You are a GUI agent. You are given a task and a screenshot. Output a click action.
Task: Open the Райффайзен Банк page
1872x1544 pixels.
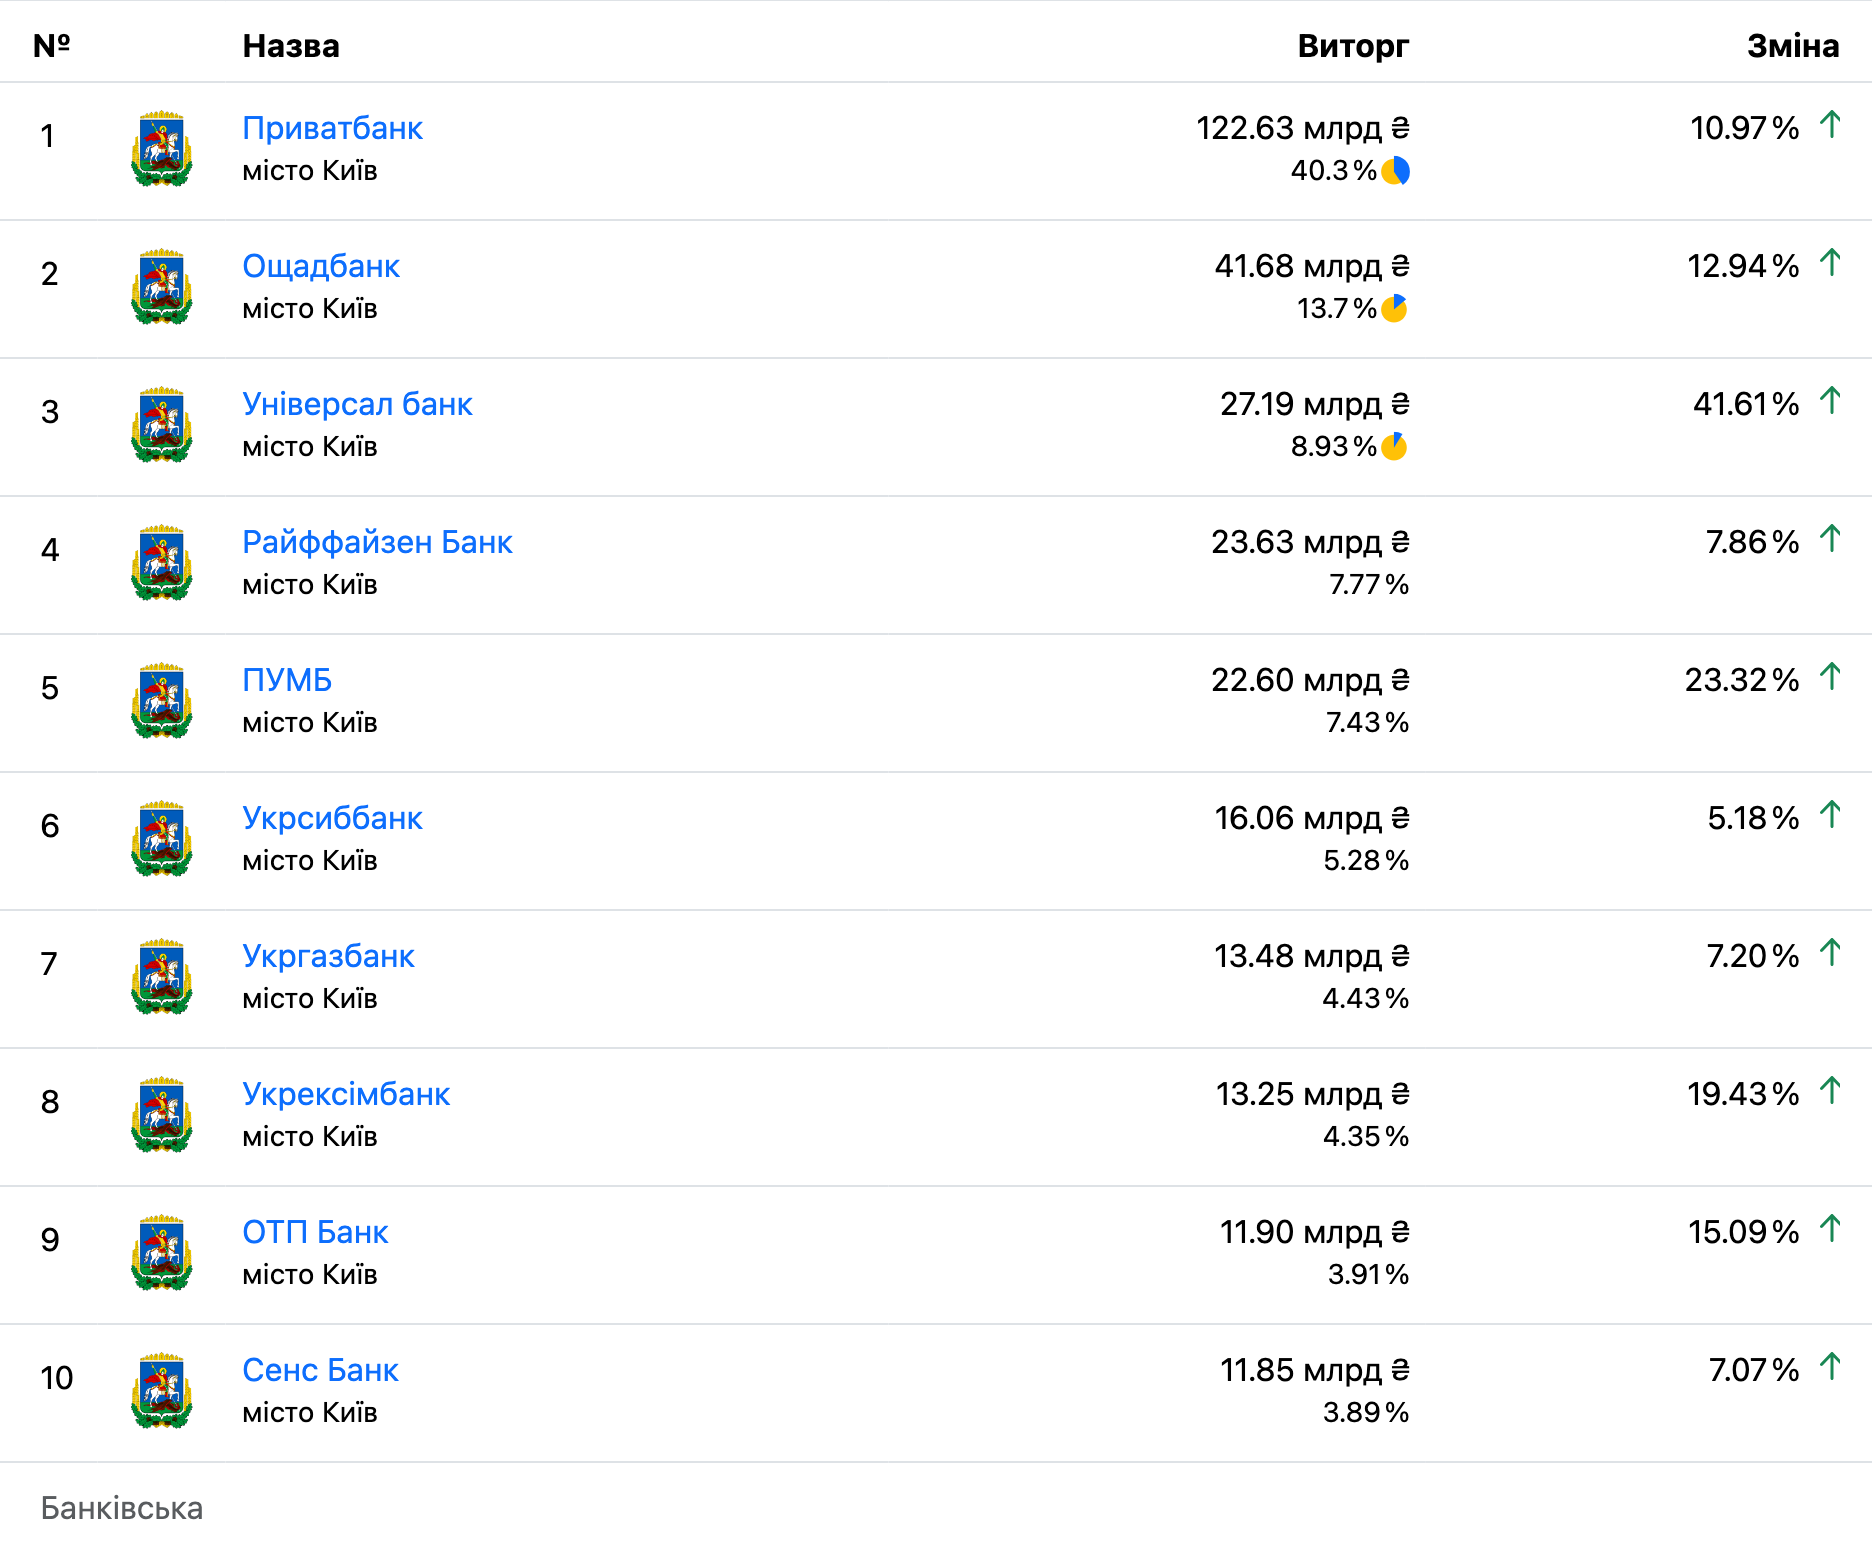377,542
